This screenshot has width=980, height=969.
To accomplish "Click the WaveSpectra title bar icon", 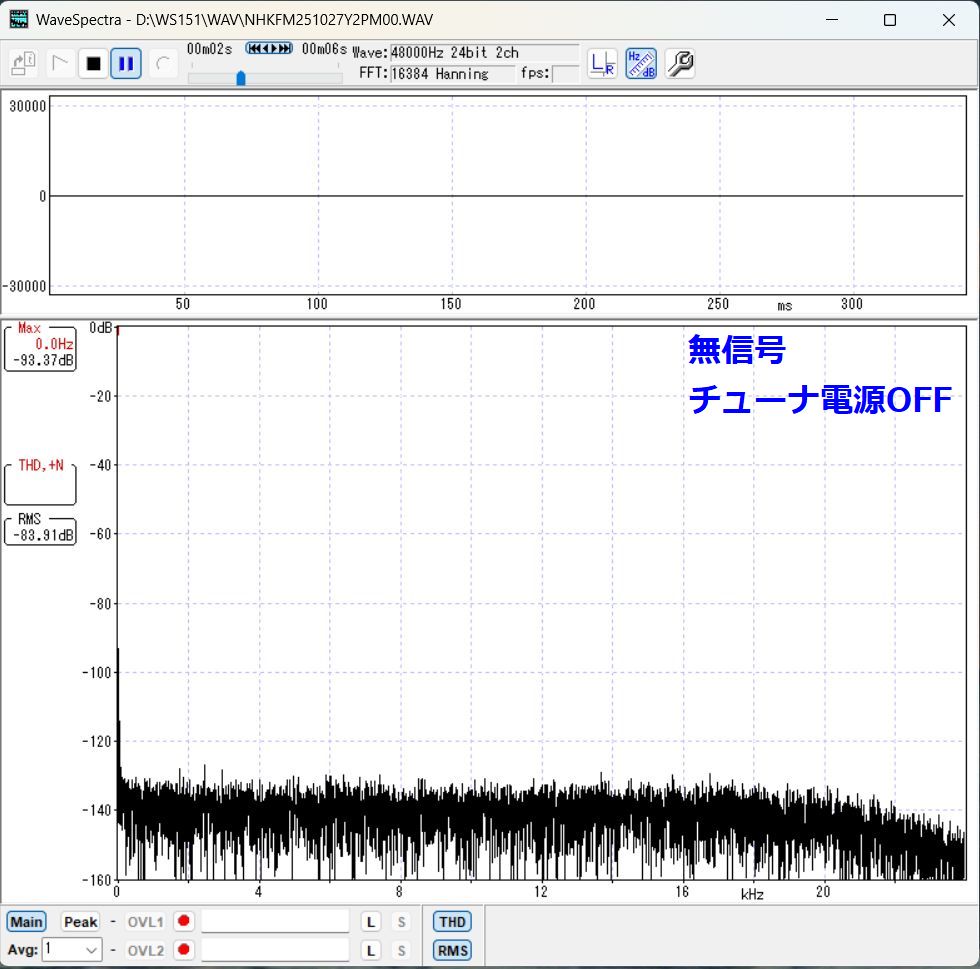I will click(x=19, y=20).
